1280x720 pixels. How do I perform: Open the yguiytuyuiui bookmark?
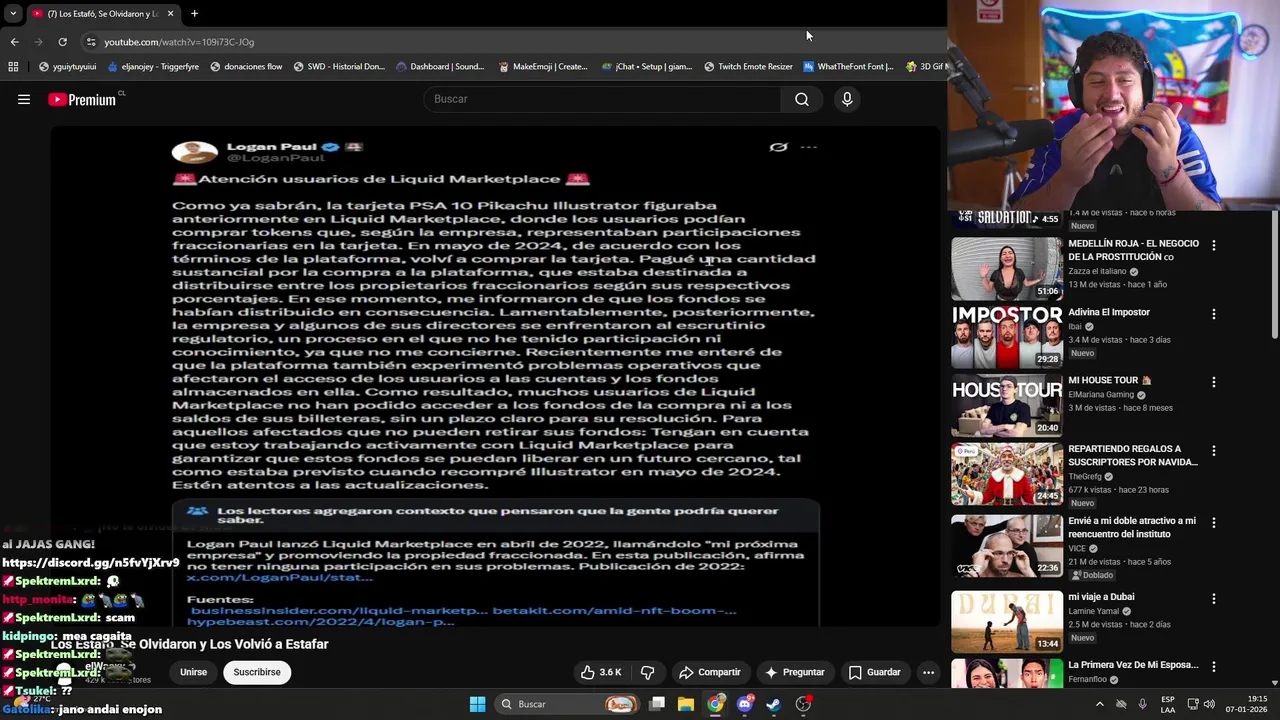pyautogui.click(x=67, y=67)
